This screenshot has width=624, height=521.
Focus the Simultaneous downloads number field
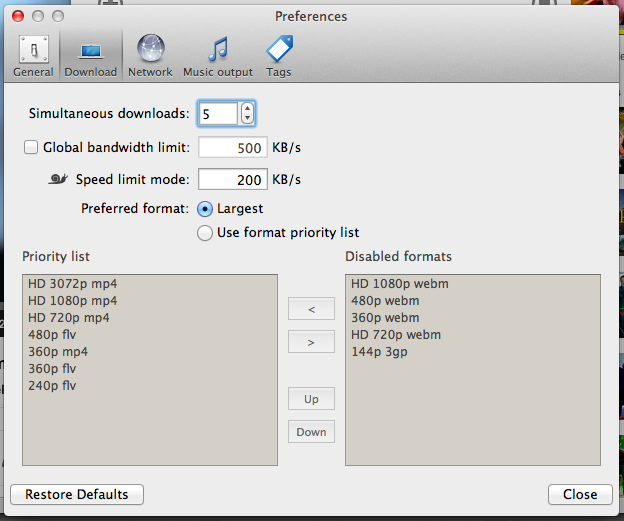218,114
